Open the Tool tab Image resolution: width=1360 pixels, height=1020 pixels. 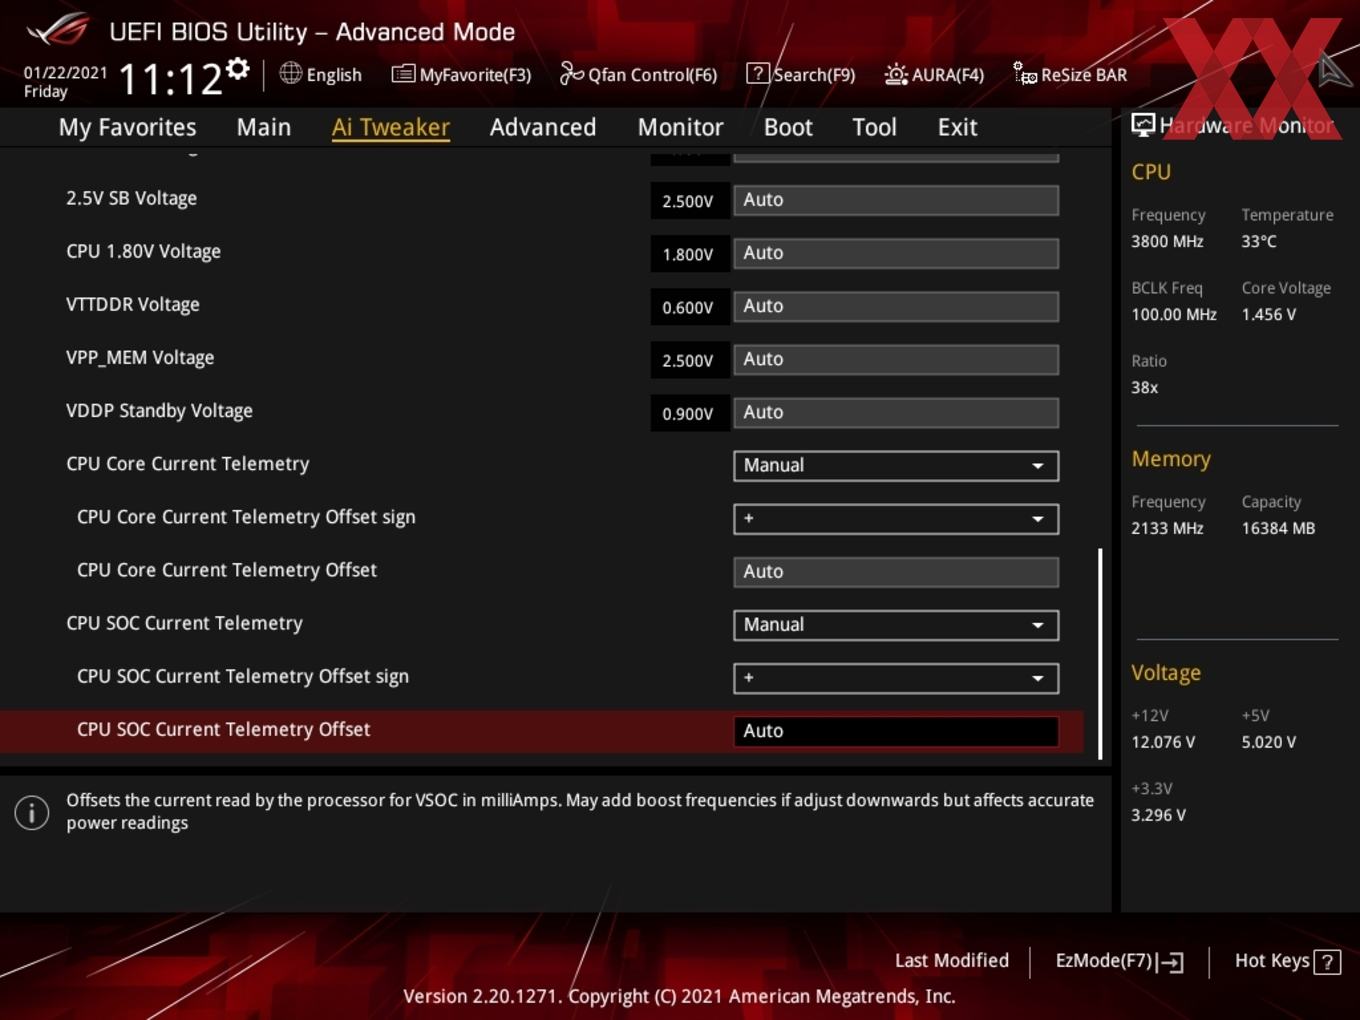click(x=874, y=127)
